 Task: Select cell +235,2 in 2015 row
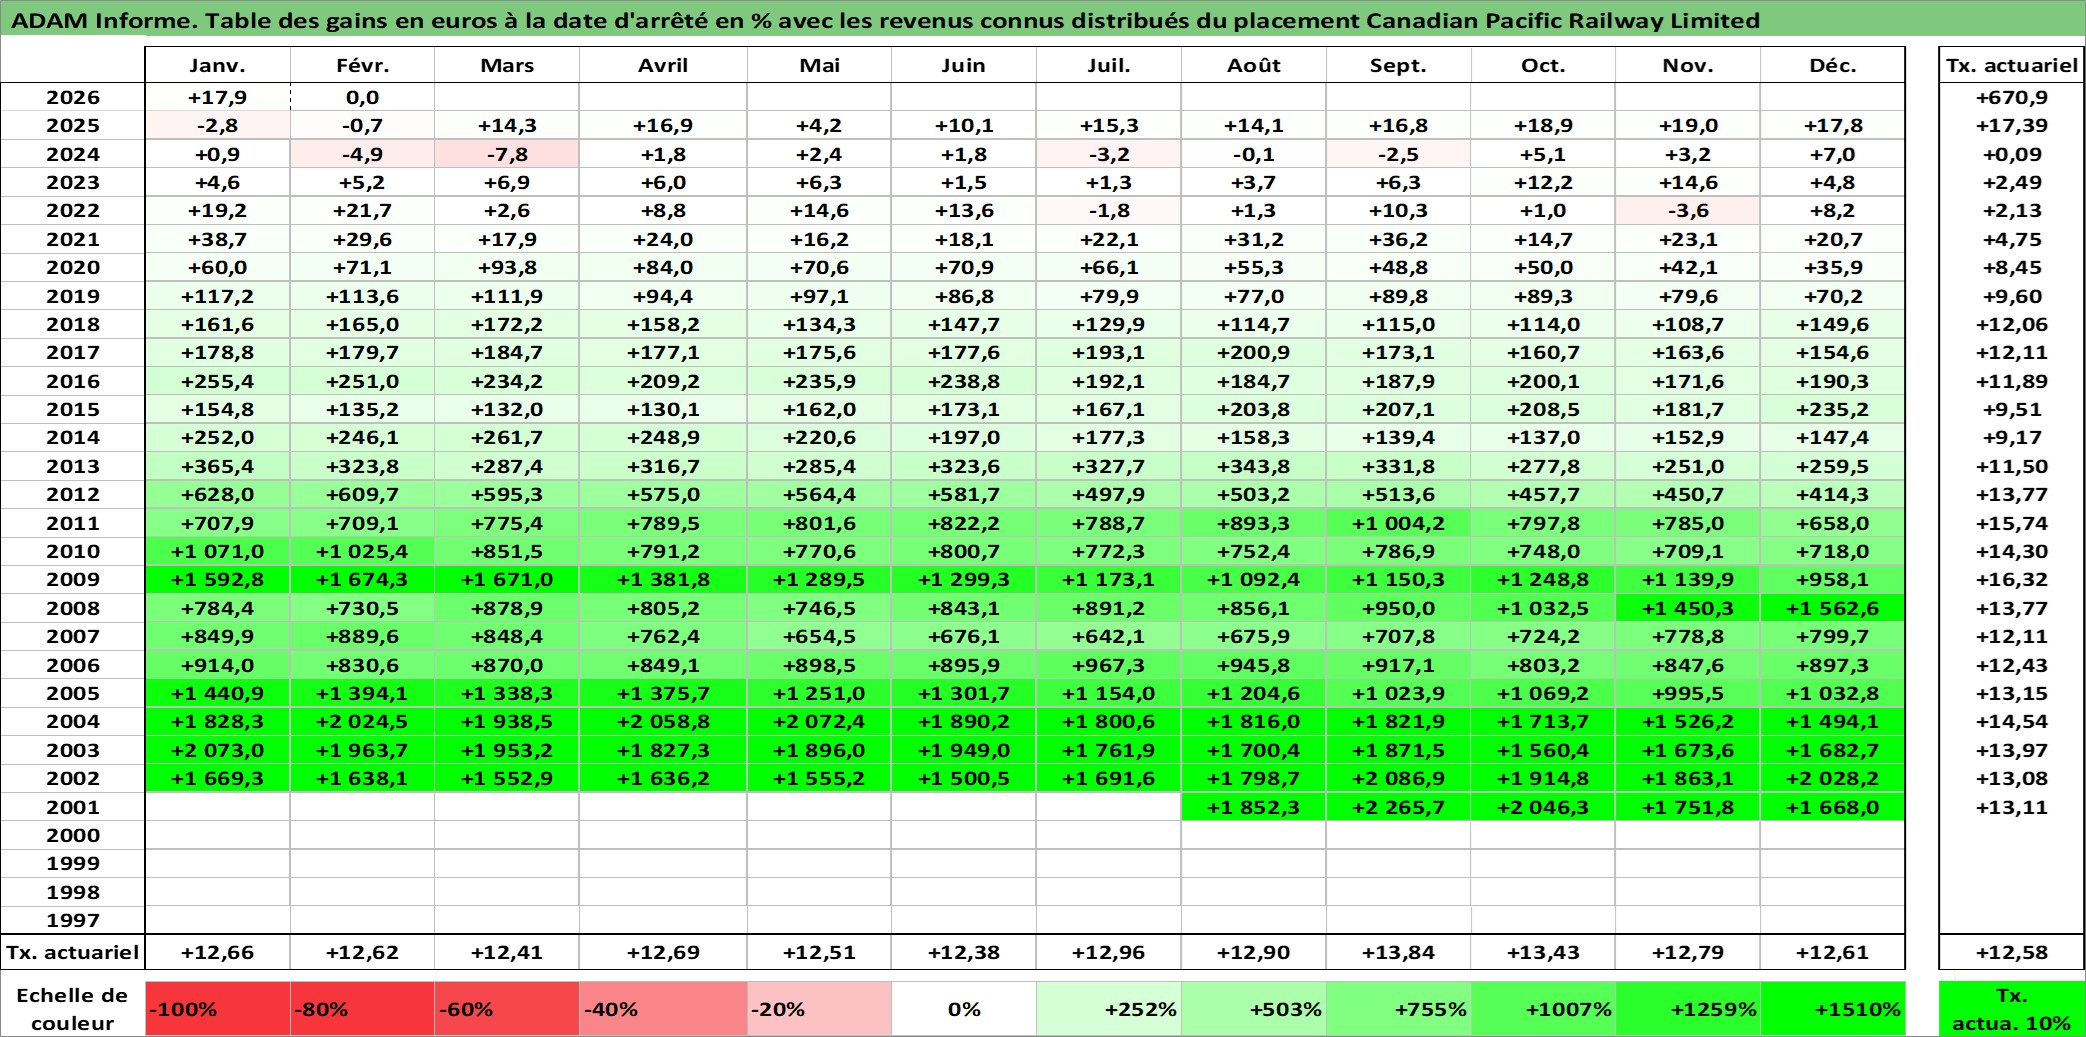click(x=1832, y=409)
